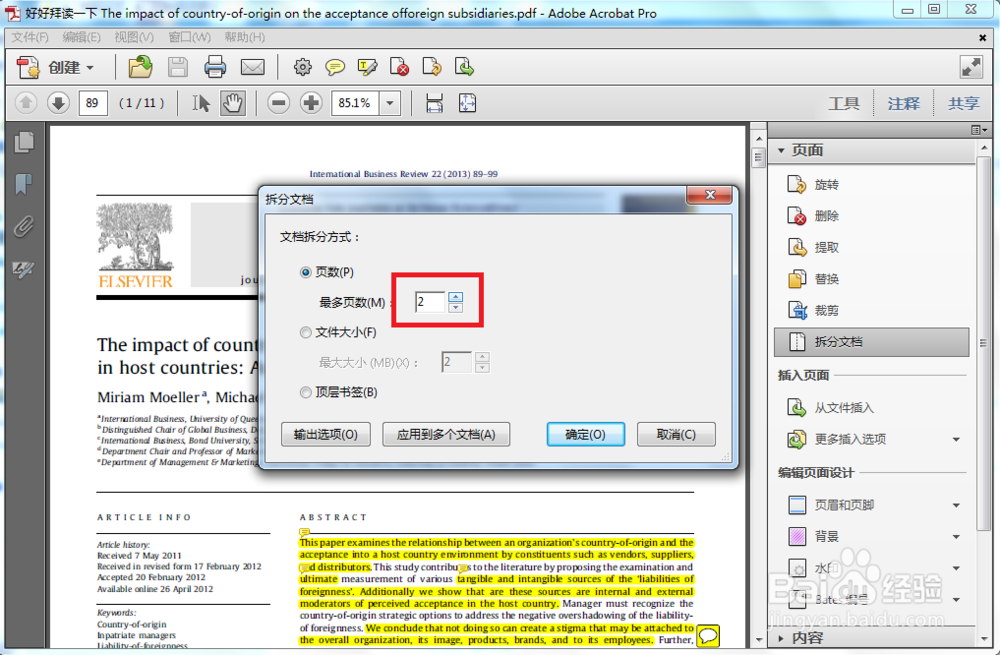1000x655 pixels.
Task: Click 应用到多个文档 button
Action: coord(446,434)
